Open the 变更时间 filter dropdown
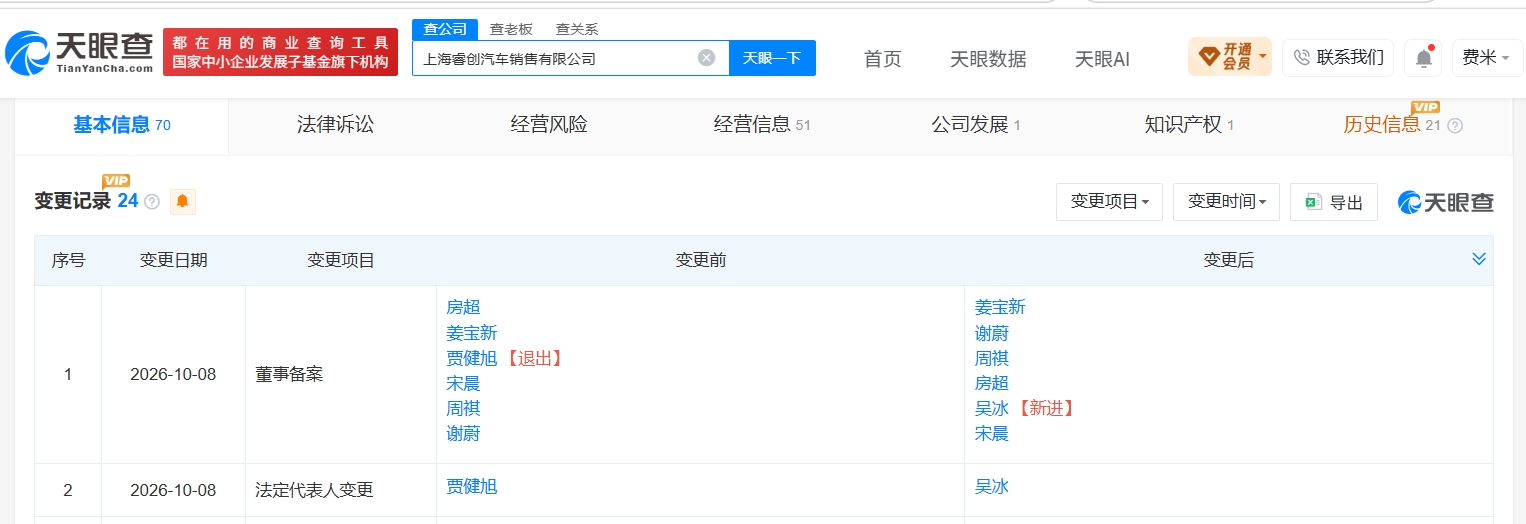The width and height of the screenshot is (1526, 524). click(1227, 202)
